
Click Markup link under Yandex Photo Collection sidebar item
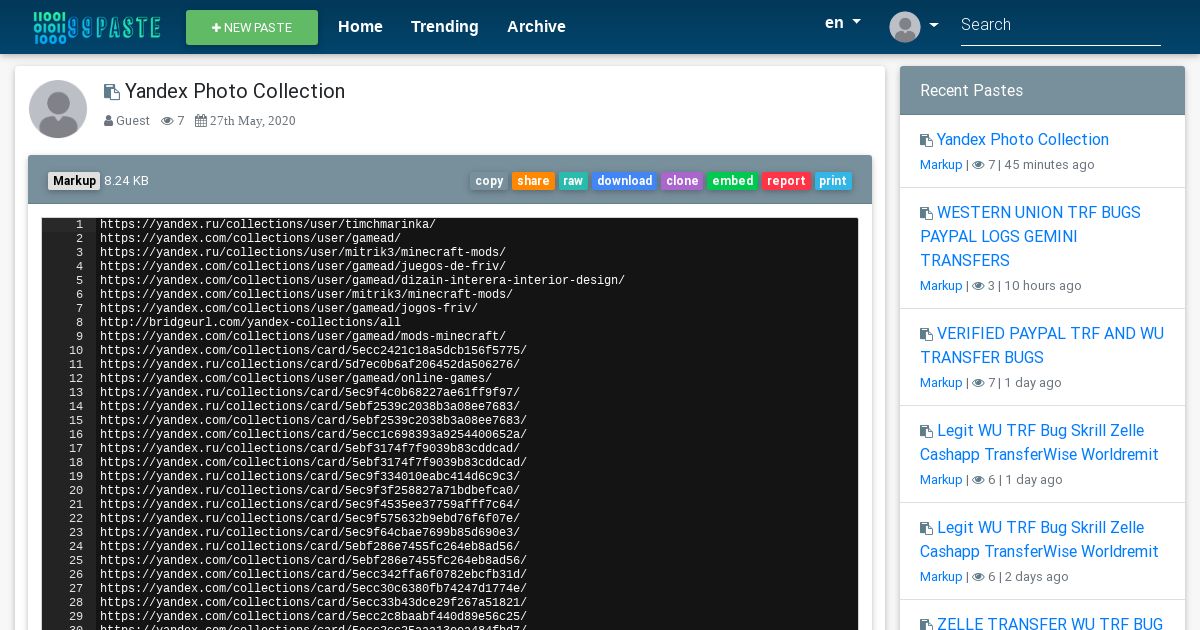click(941, 165)
